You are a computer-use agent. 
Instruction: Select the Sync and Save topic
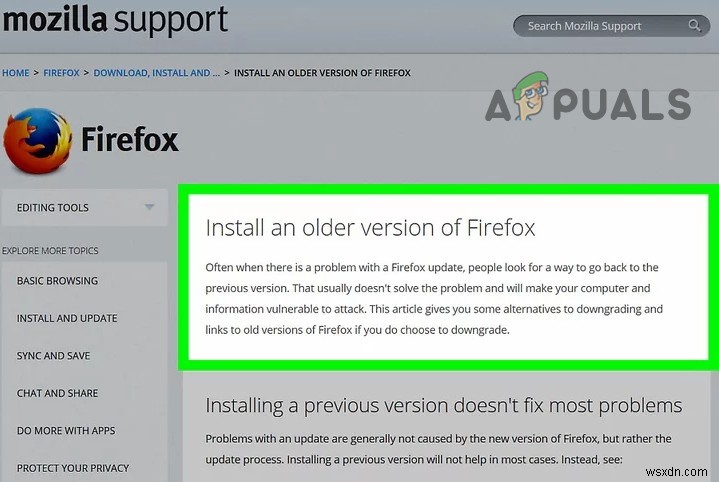click(x=53, y=356)
